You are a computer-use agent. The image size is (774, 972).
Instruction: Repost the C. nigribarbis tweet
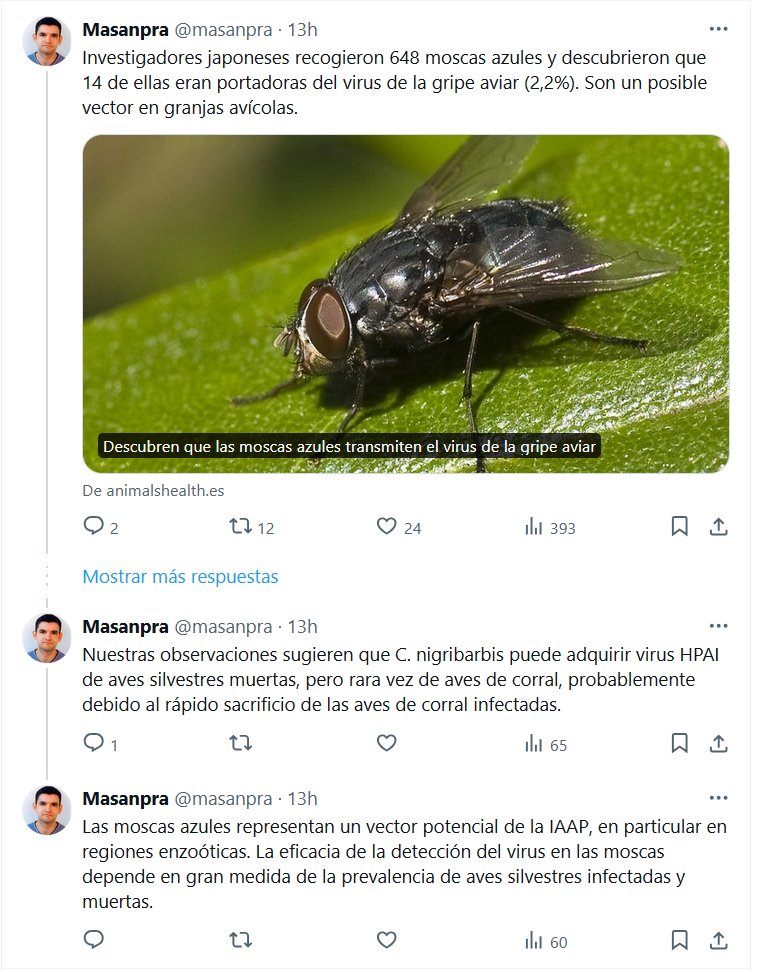241,743
